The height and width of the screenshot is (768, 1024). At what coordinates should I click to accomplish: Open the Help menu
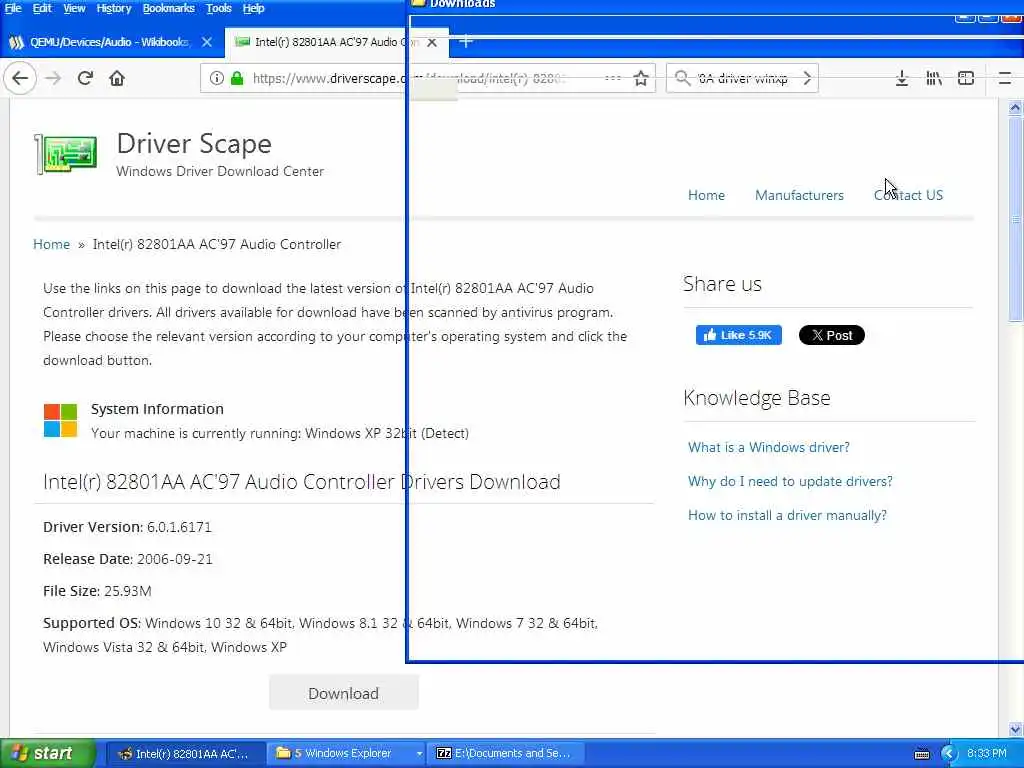click(253, 8)
